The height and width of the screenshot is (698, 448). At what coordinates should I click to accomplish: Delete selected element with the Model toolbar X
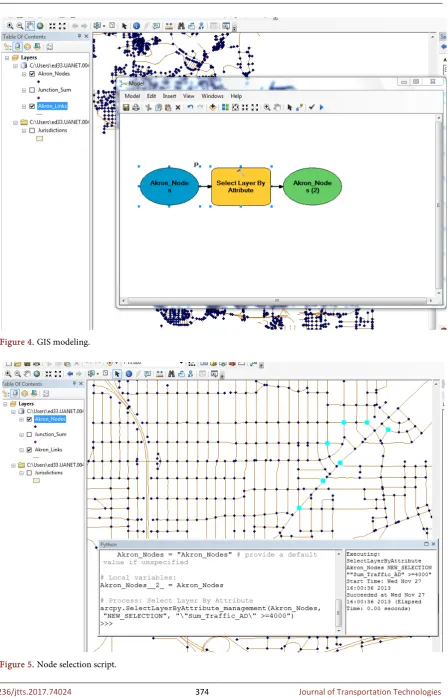coord(178,107)
